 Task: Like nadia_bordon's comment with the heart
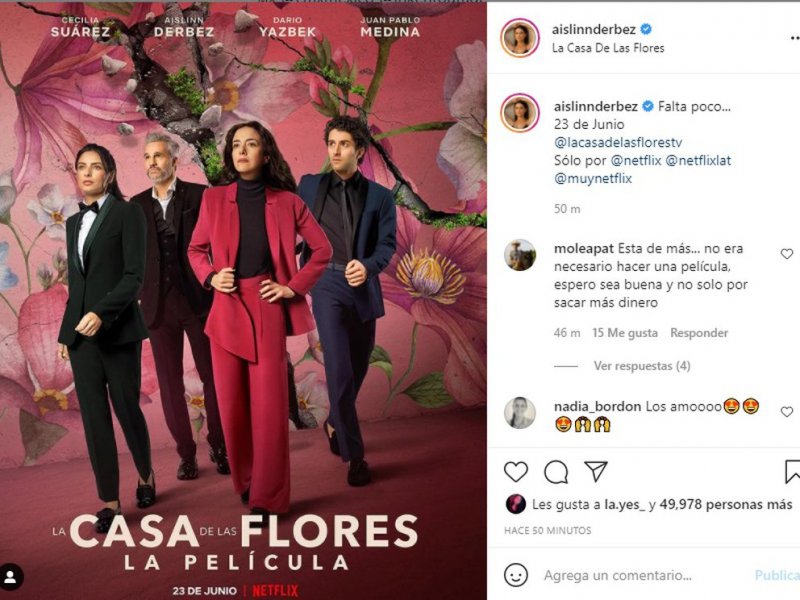(x=787, y=411)
